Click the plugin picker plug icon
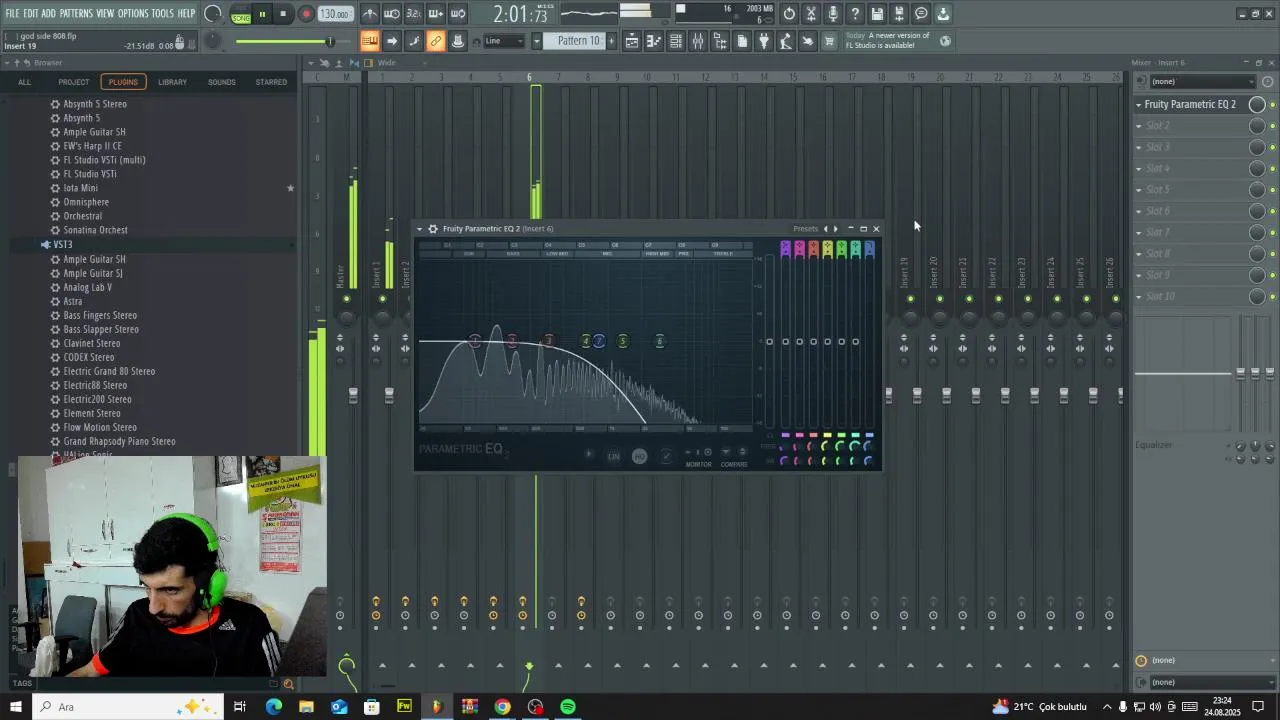Image resolution: width=1280 pixels, height=720 pixels. (764, 41)
